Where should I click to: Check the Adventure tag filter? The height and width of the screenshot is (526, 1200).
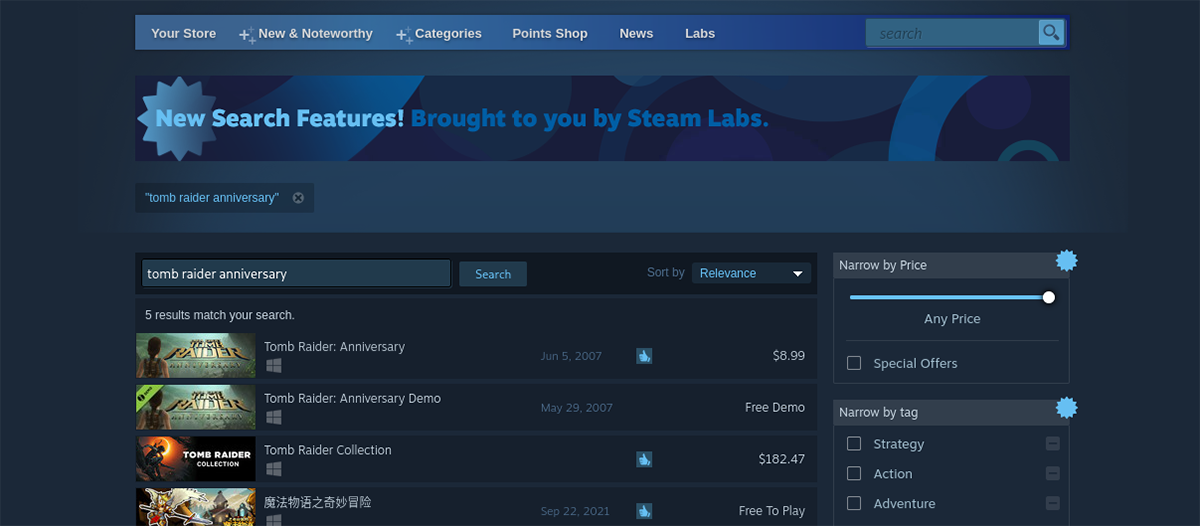[x=854, y=504]
